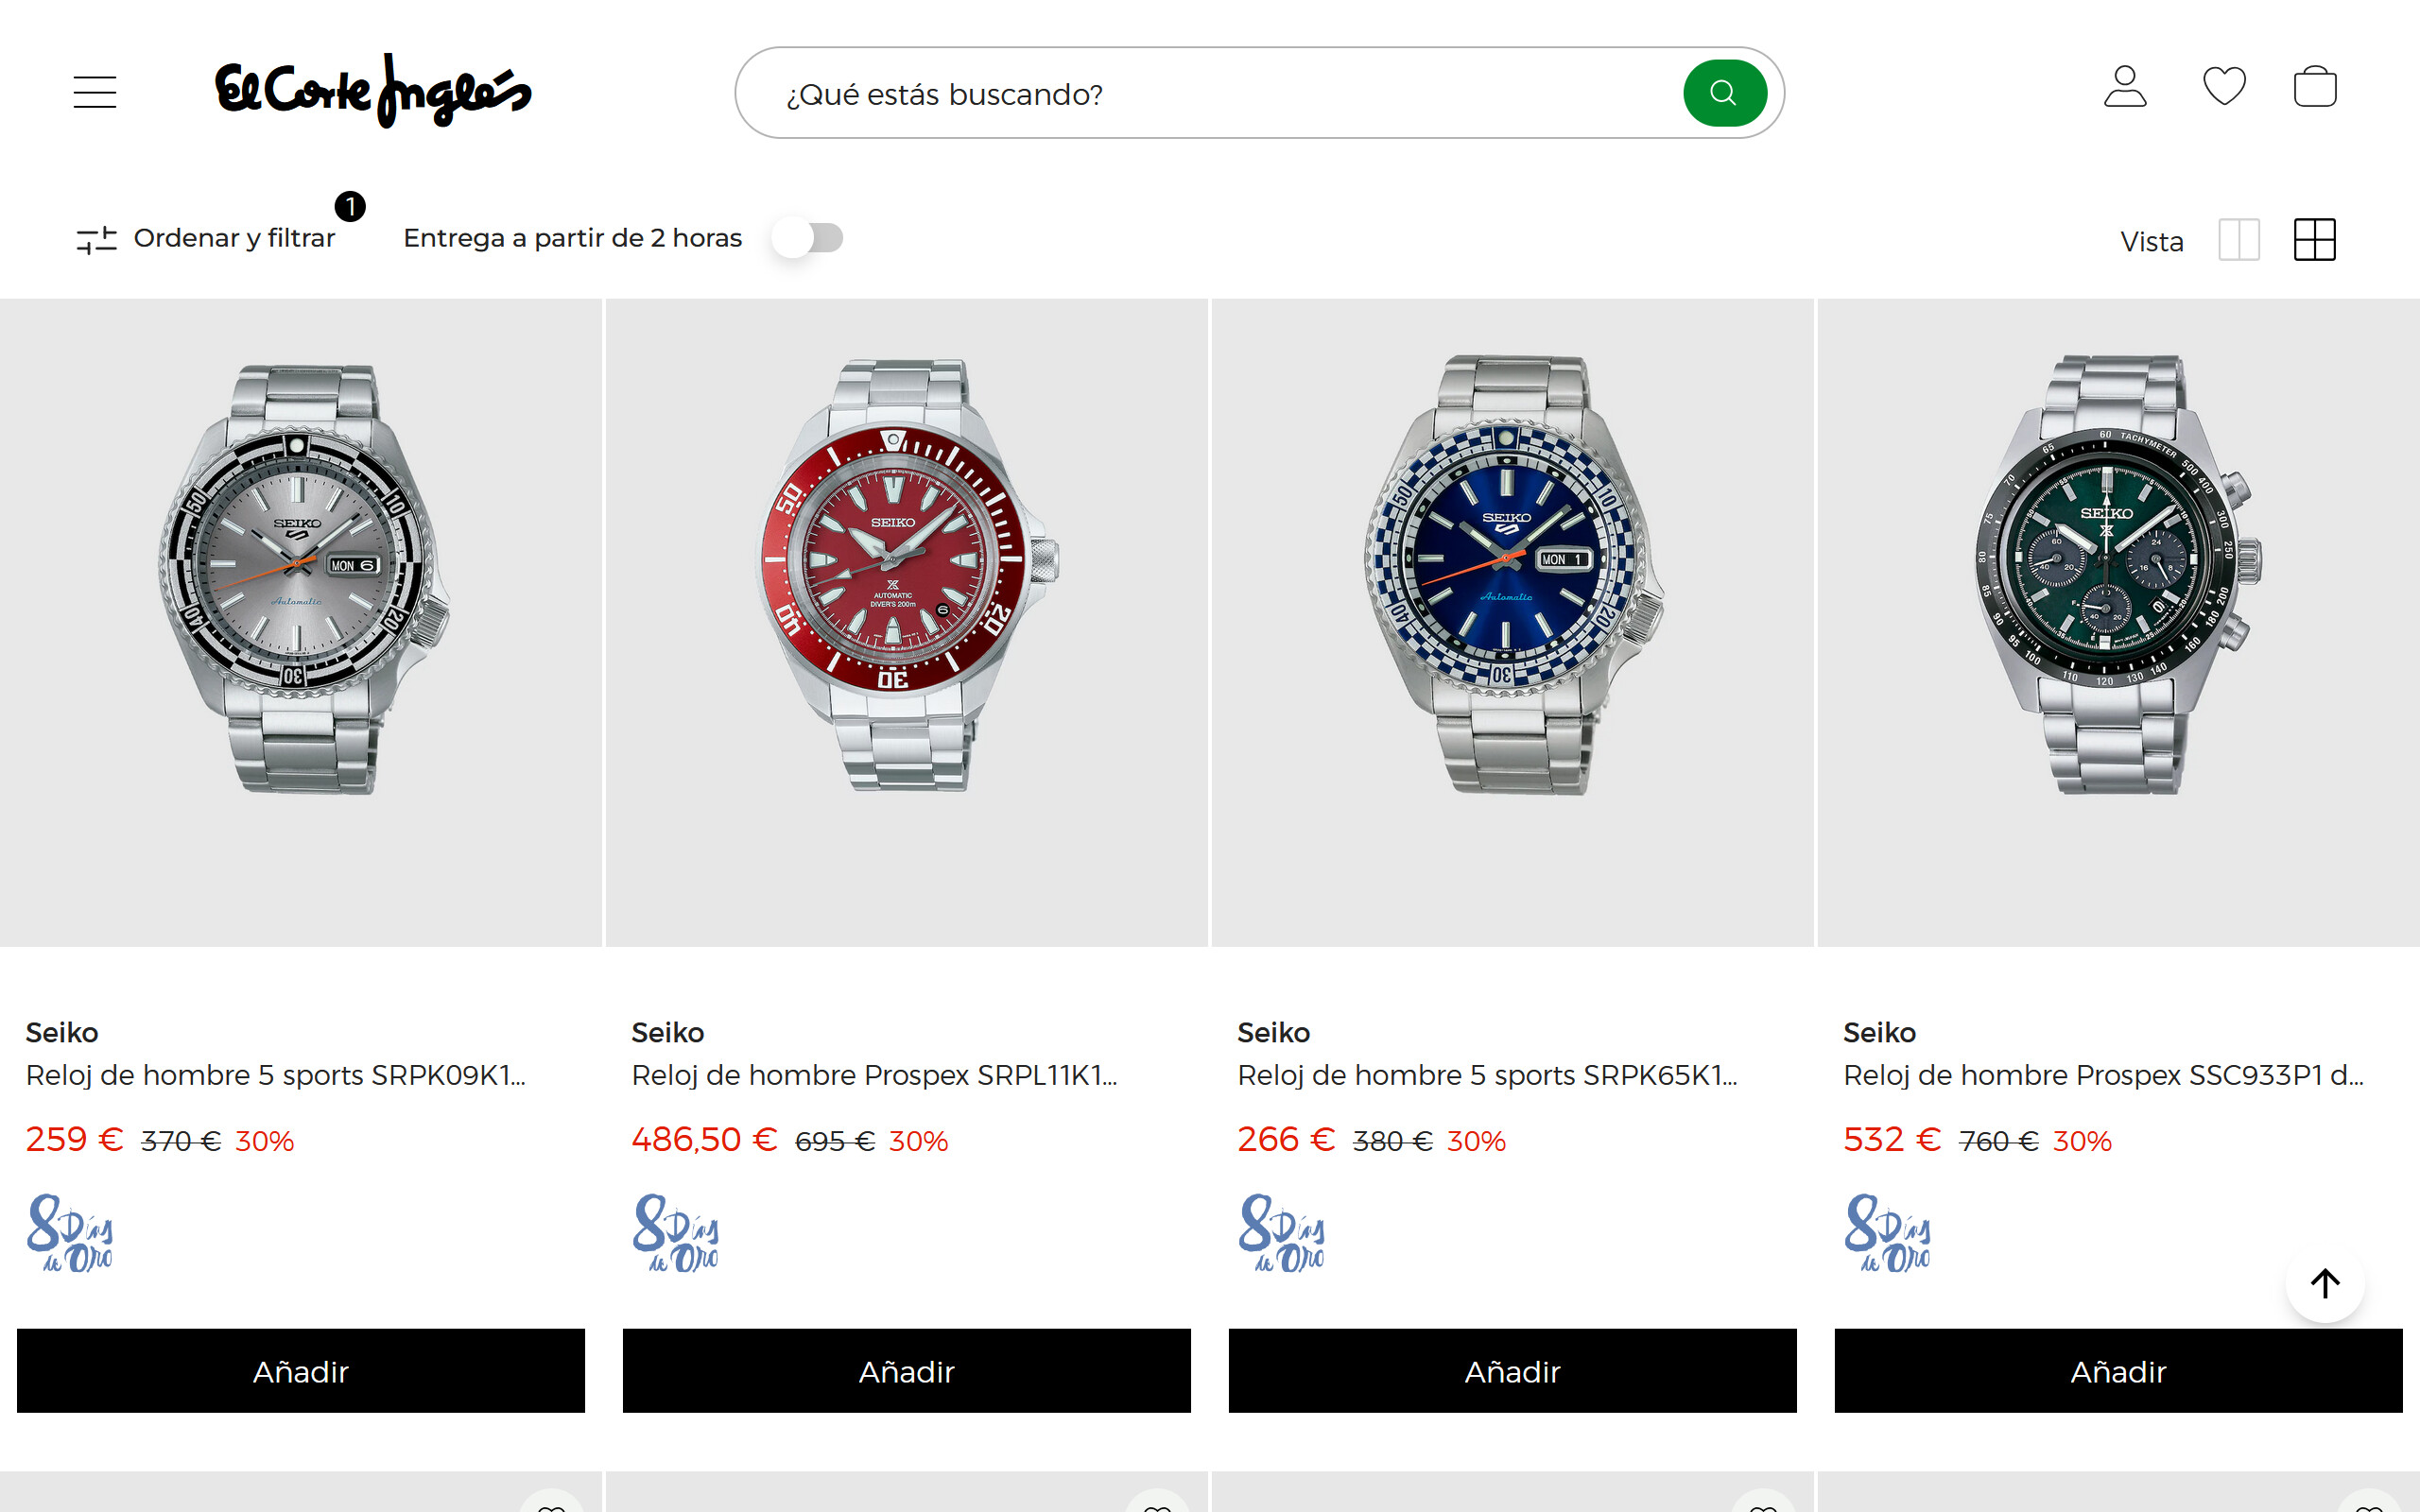Open the red Prospex watch image
2420x1512 pixels.
[906, 575]
